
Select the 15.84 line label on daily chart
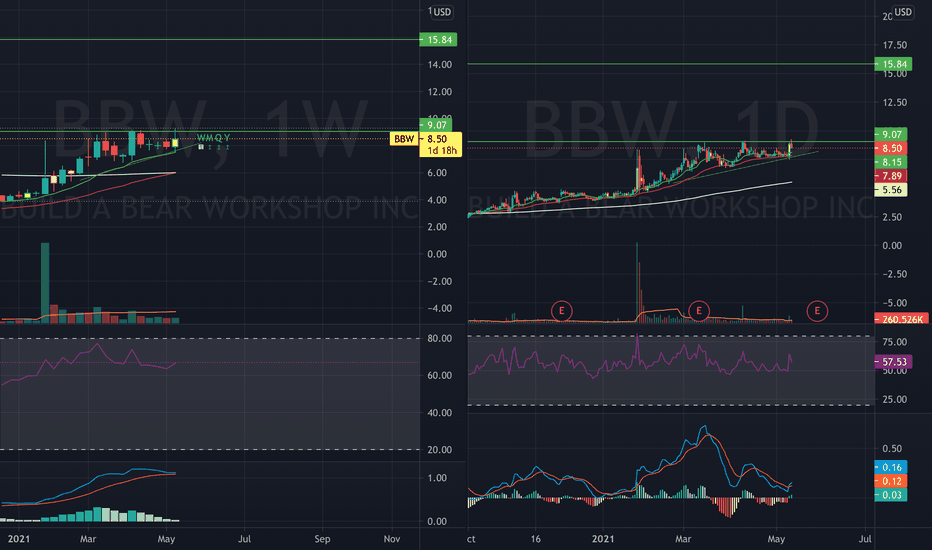pyautogui.click(x=893, y=64)
